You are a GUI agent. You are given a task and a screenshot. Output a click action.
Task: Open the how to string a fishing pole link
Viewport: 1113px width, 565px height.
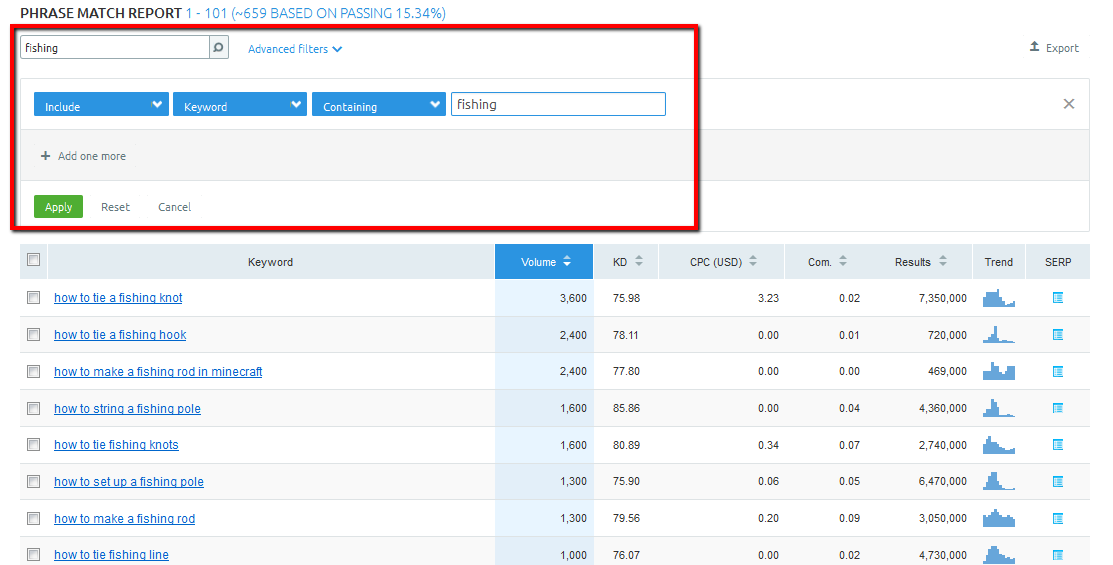[127, 408]
